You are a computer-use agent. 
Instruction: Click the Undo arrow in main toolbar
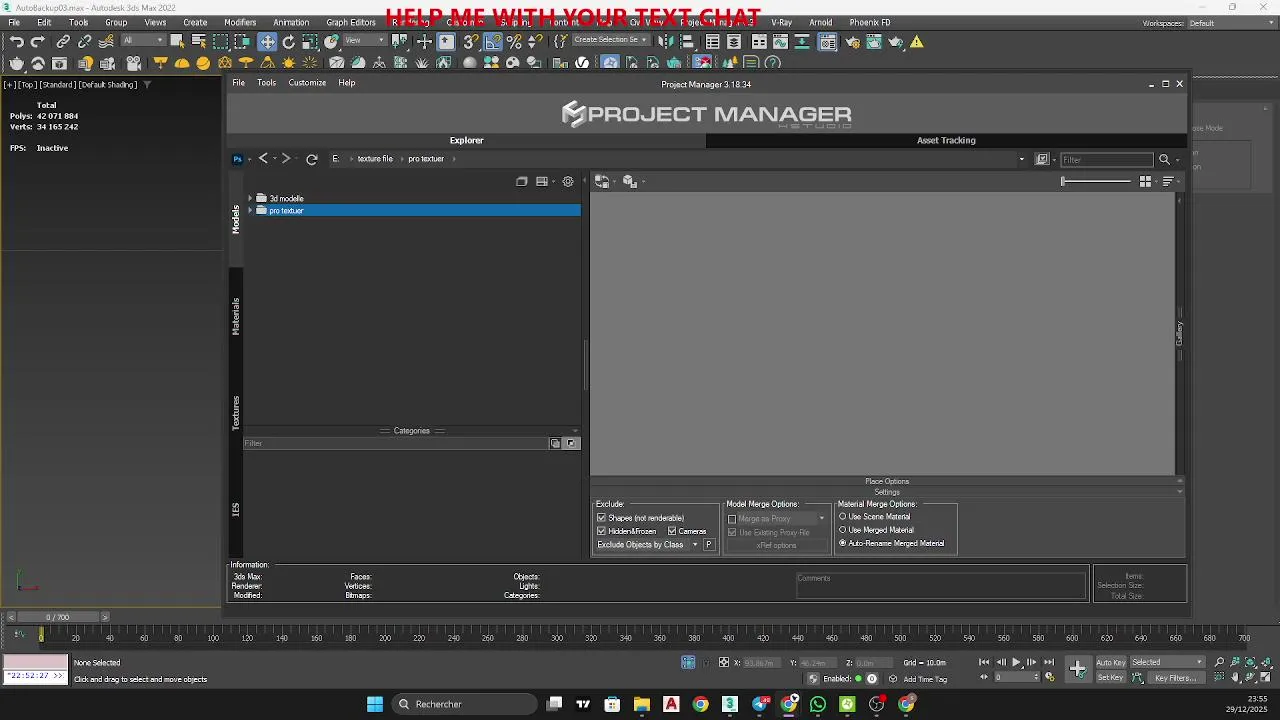16,41
